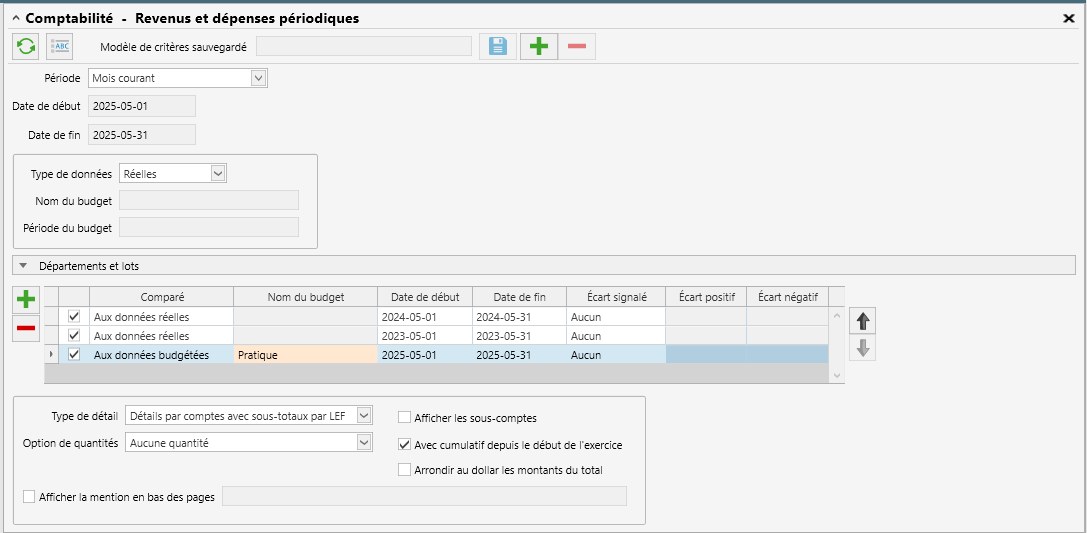Click the Écart positif column header
Screen dimensions: 1087x533
pyautogui.click(x=706, y=297)
